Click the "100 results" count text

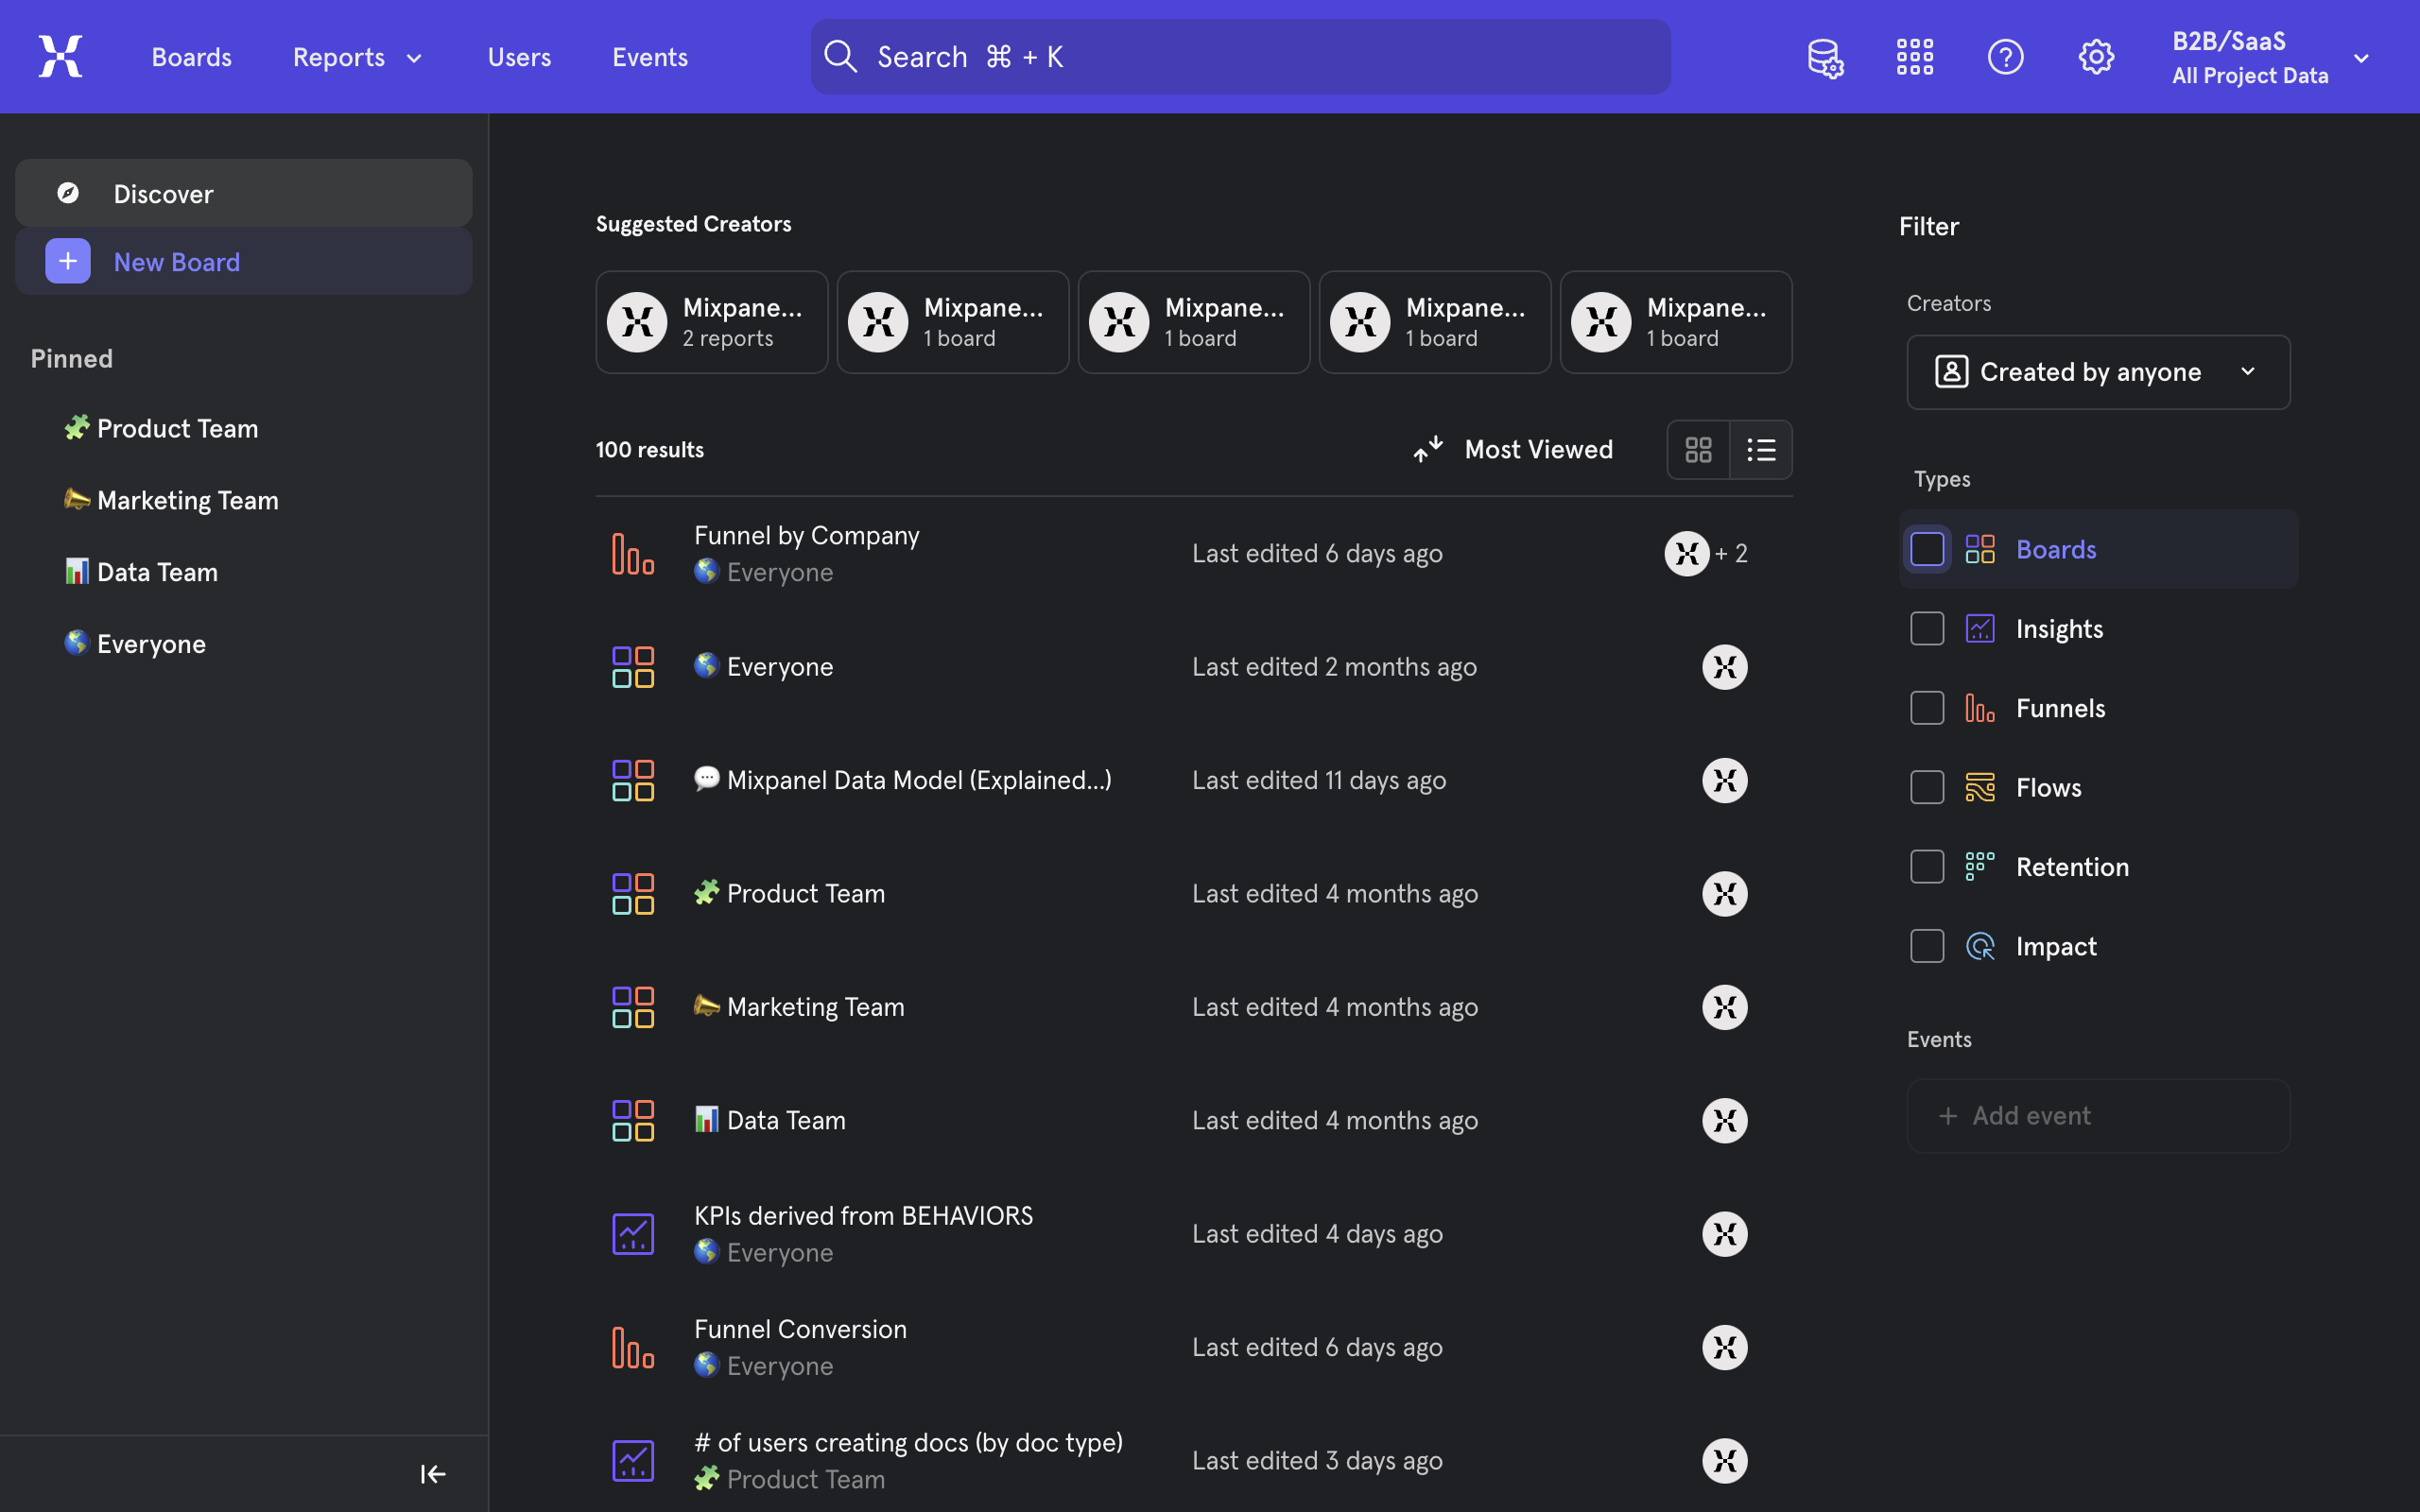coord(650,450)
